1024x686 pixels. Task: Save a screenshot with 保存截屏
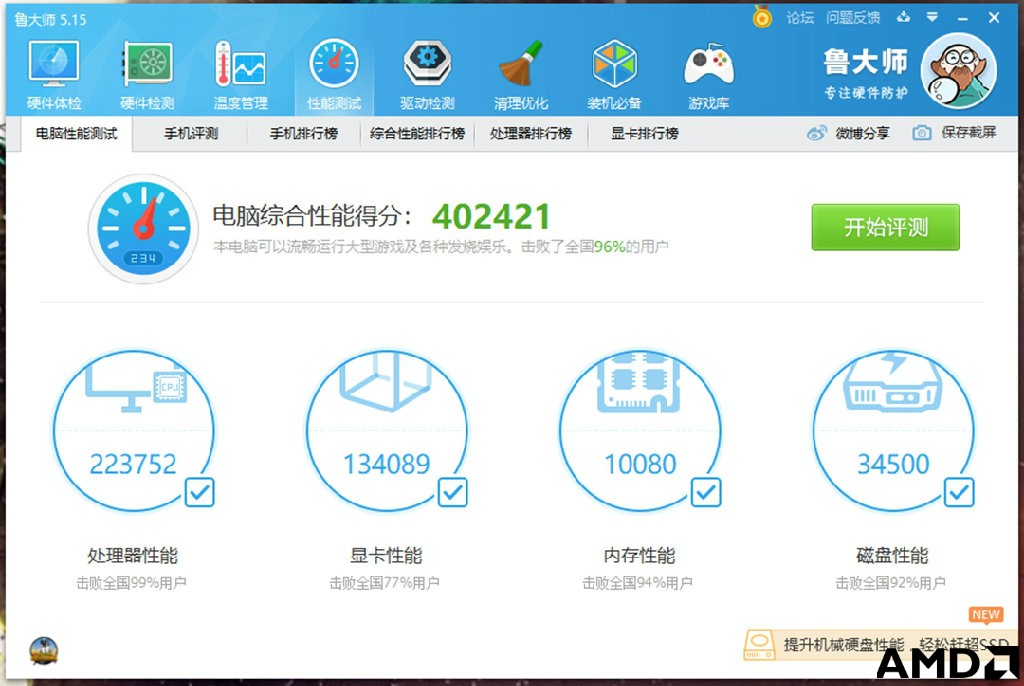pyautogui.click(x=954, y=133)
